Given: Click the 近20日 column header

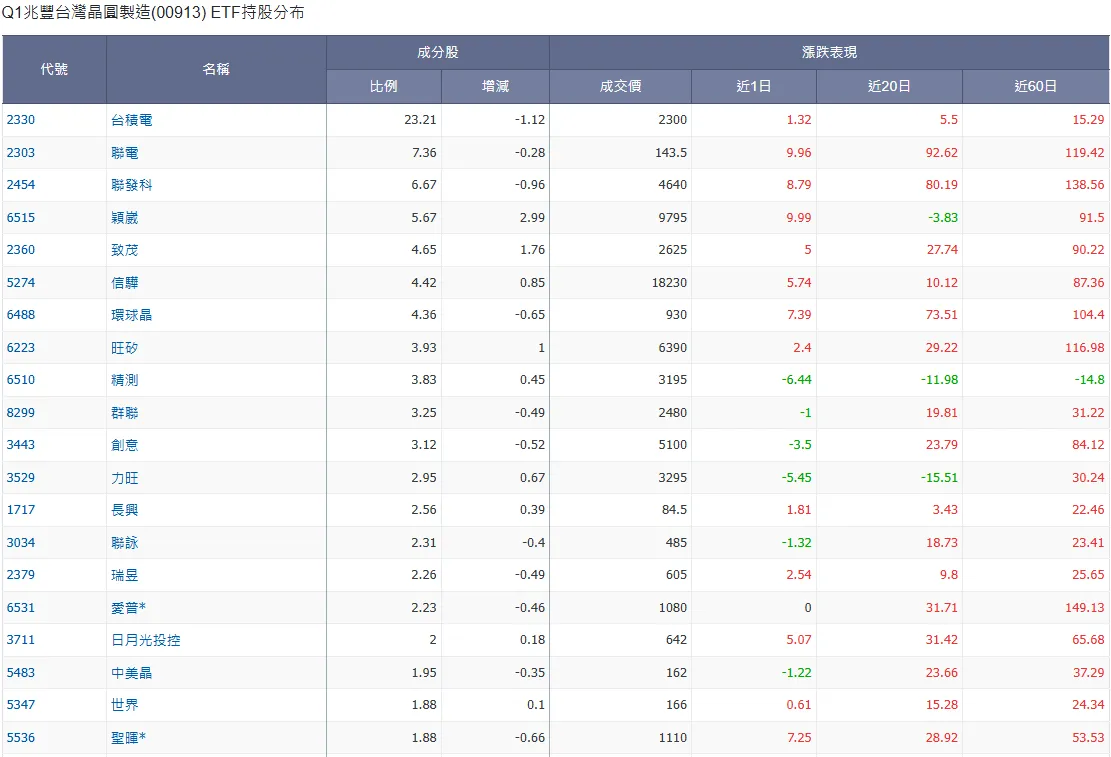Looking at the screenshot, I should click(889, 86).
